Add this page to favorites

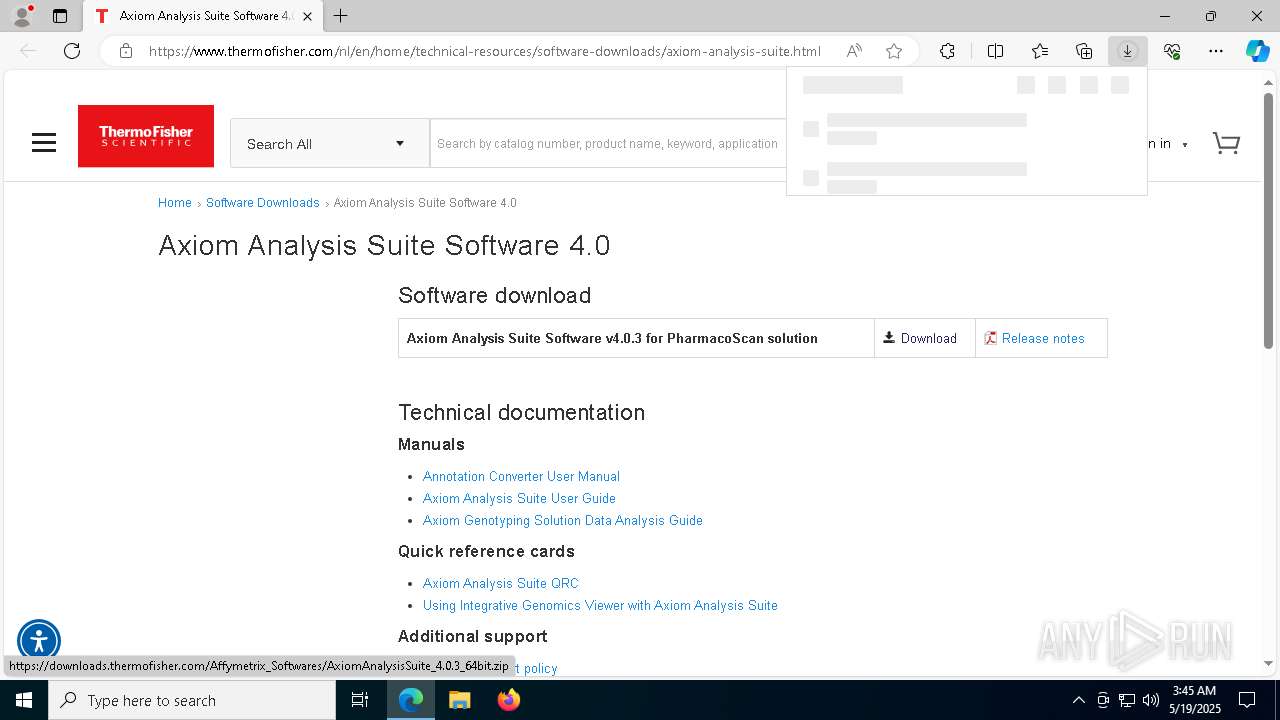(894, 51)
